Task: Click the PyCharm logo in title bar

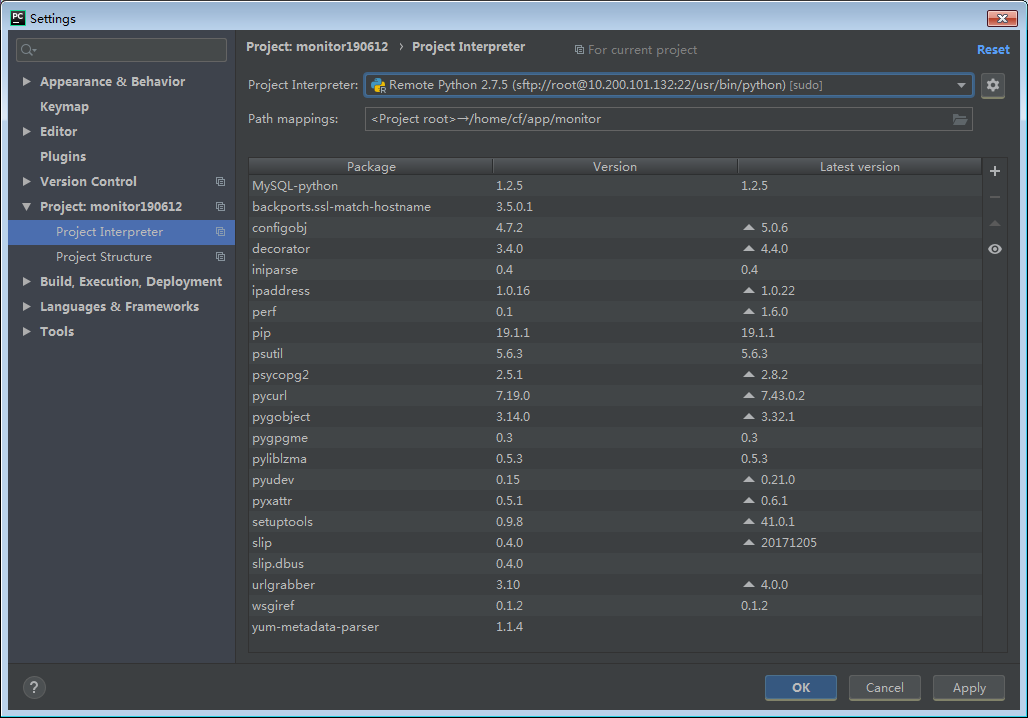Action: coord(18,18)
